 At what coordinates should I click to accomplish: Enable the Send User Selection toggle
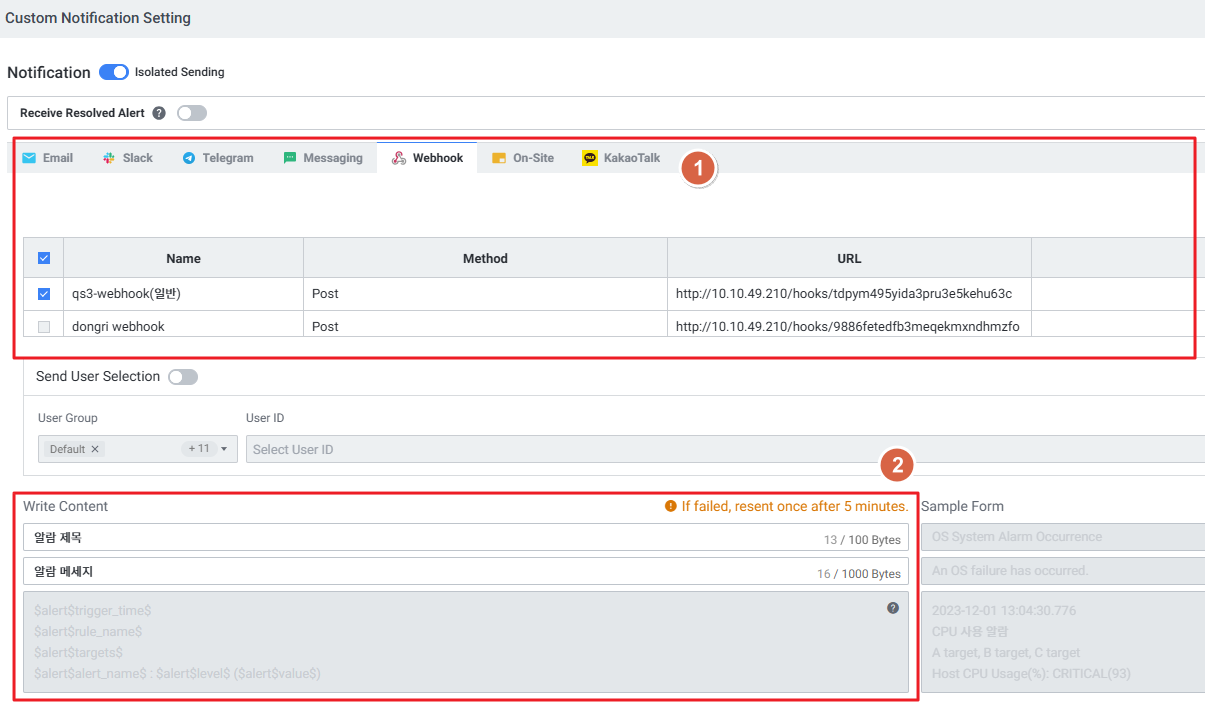[183, 377]
